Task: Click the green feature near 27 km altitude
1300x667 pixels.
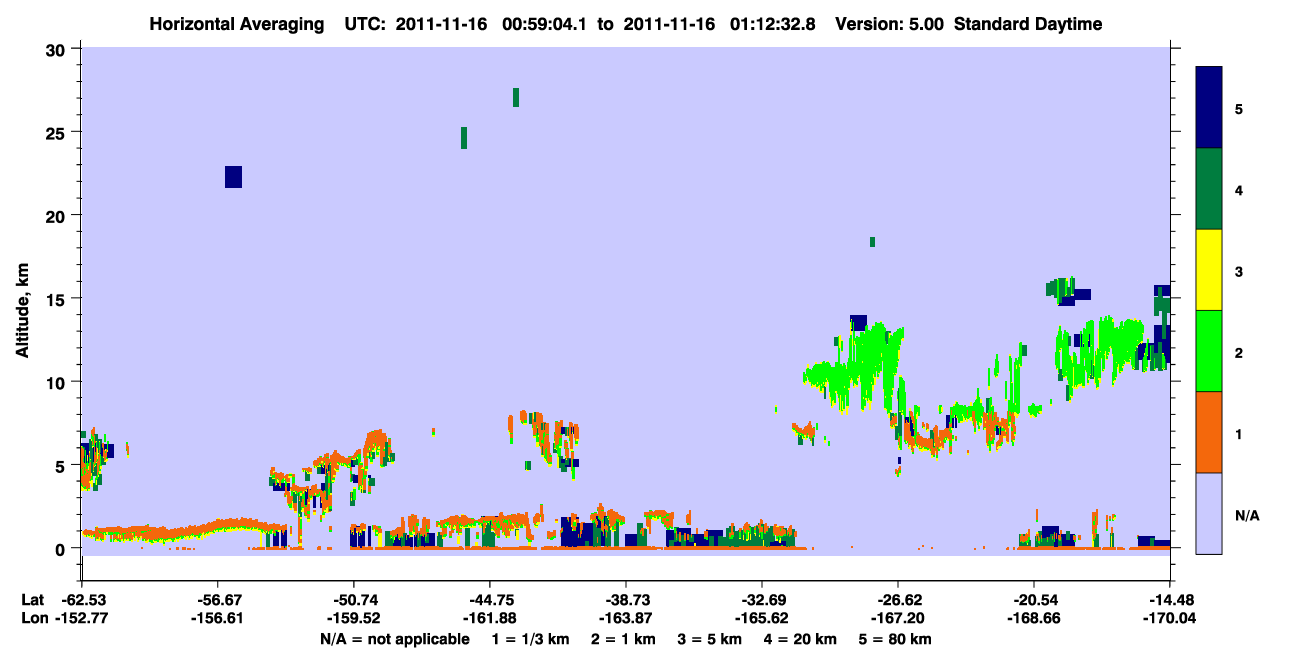Action: click(516, 97)
